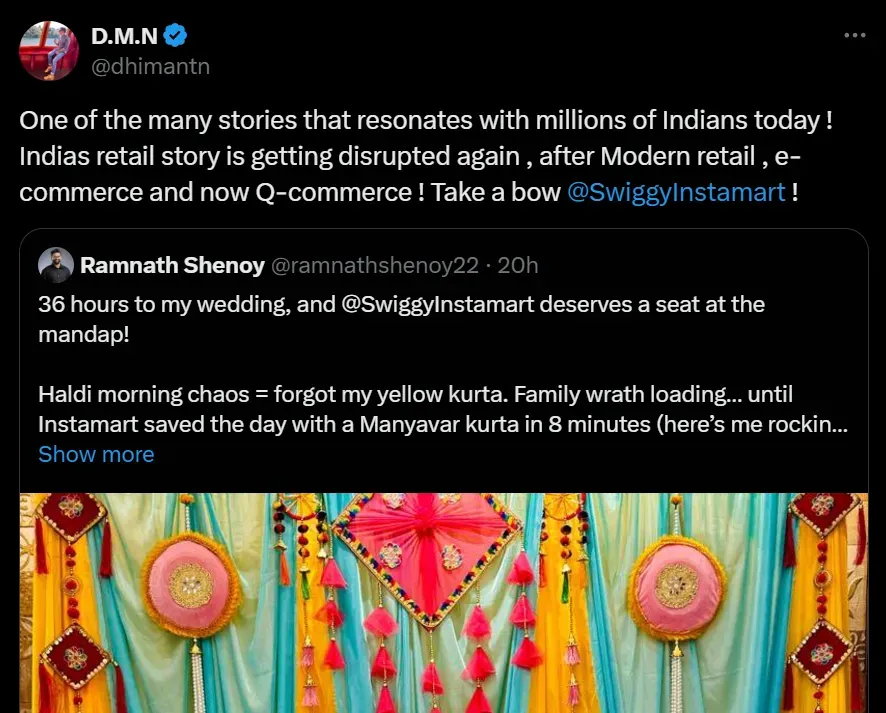
Task: Open the three-dot more options menu
Action: click(854, 35)
